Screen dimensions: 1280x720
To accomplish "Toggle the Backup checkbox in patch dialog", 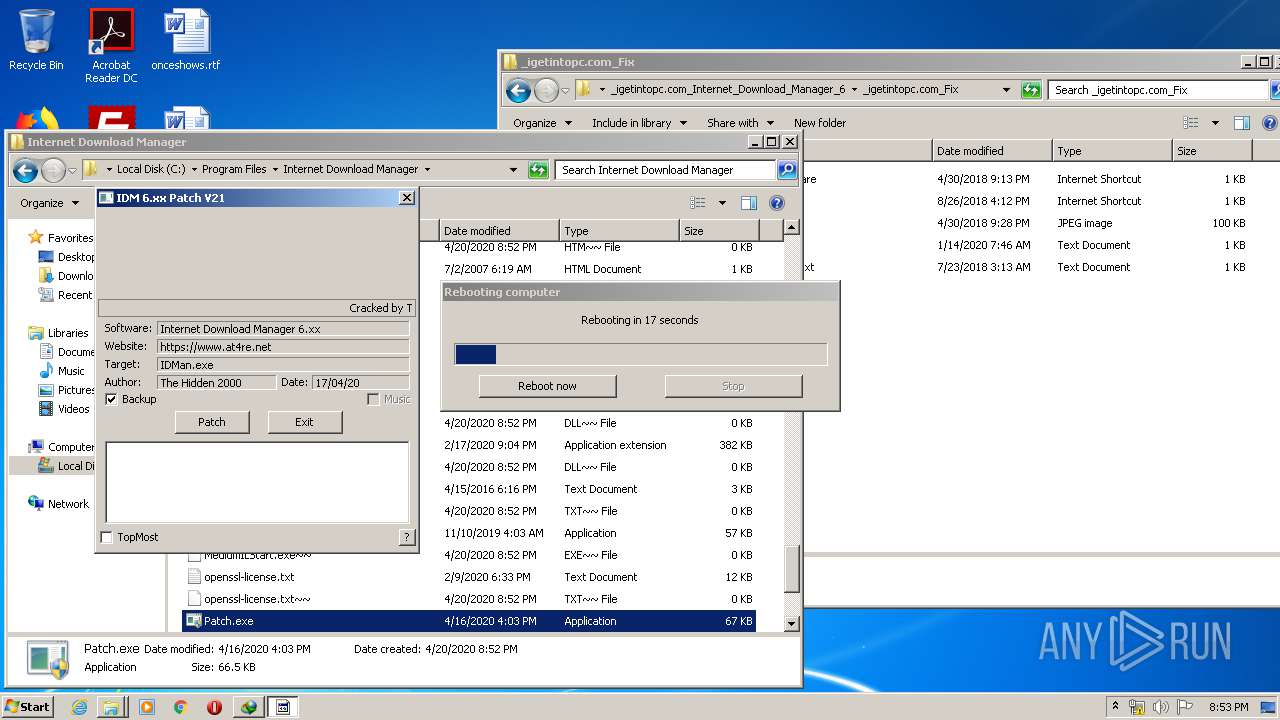I will tap(111, 399).
